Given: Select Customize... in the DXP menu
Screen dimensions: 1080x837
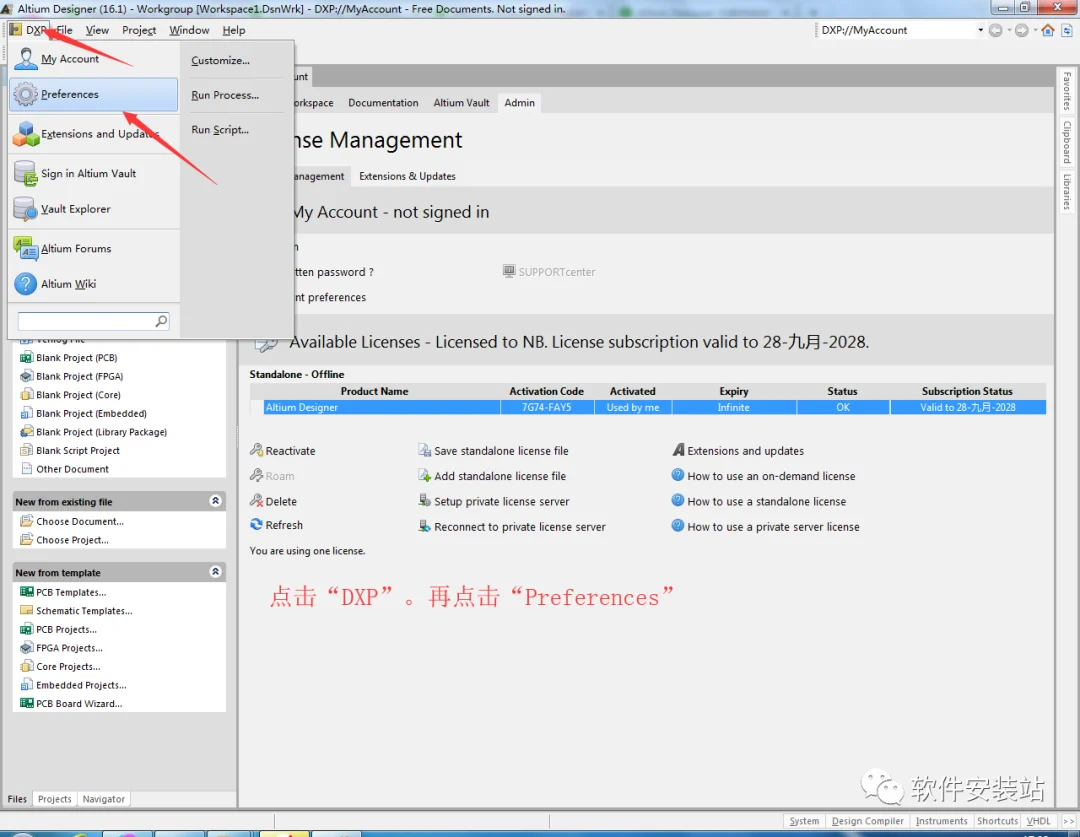Looking at the screenshot, I should 220,61.
